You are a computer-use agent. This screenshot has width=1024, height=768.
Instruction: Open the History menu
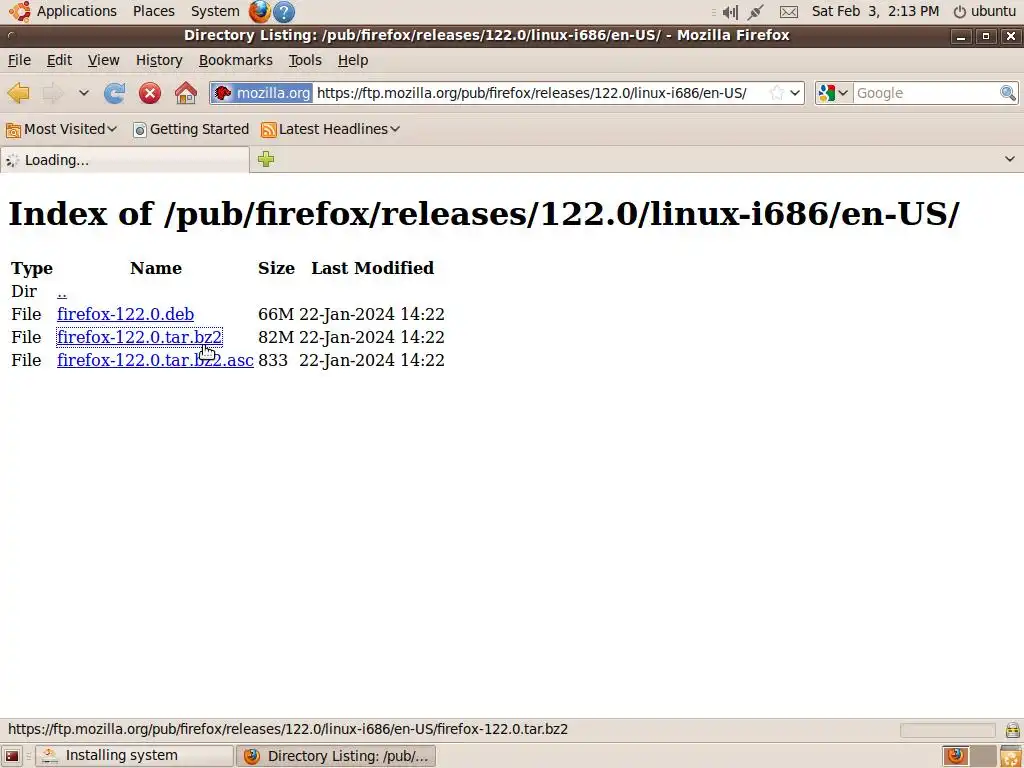coord(159,60)
